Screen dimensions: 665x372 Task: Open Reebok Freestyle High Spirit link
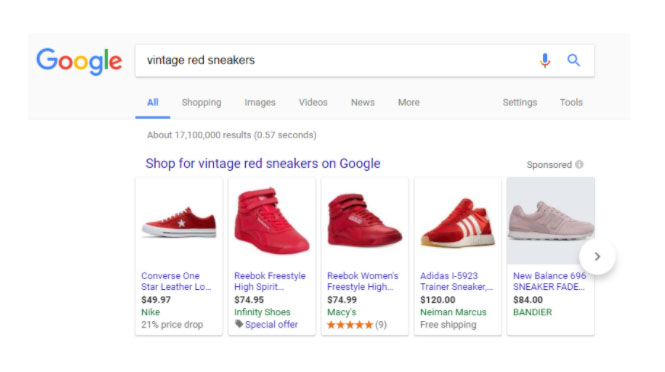point(270,281)
